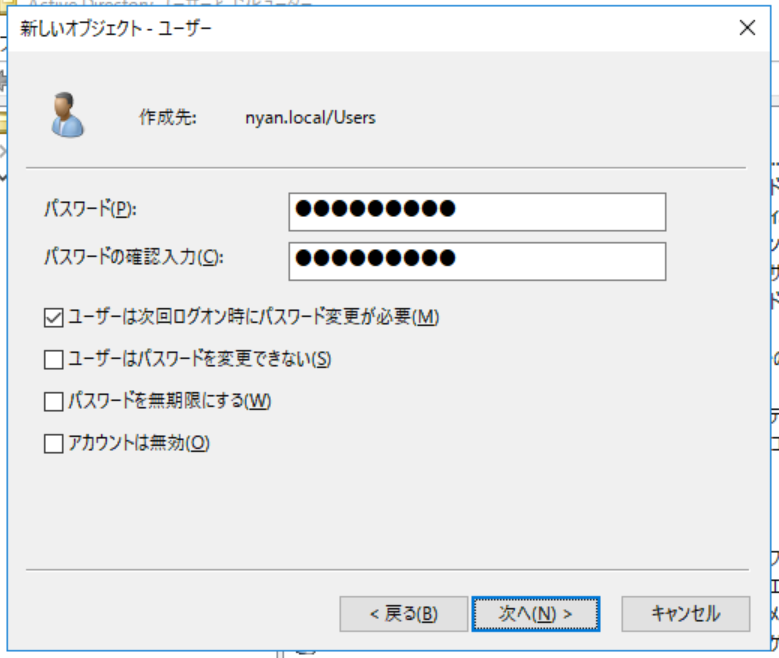Screen dimensions: 779x658
Task: Click the user avatar icon
Action: click(67, 114)
